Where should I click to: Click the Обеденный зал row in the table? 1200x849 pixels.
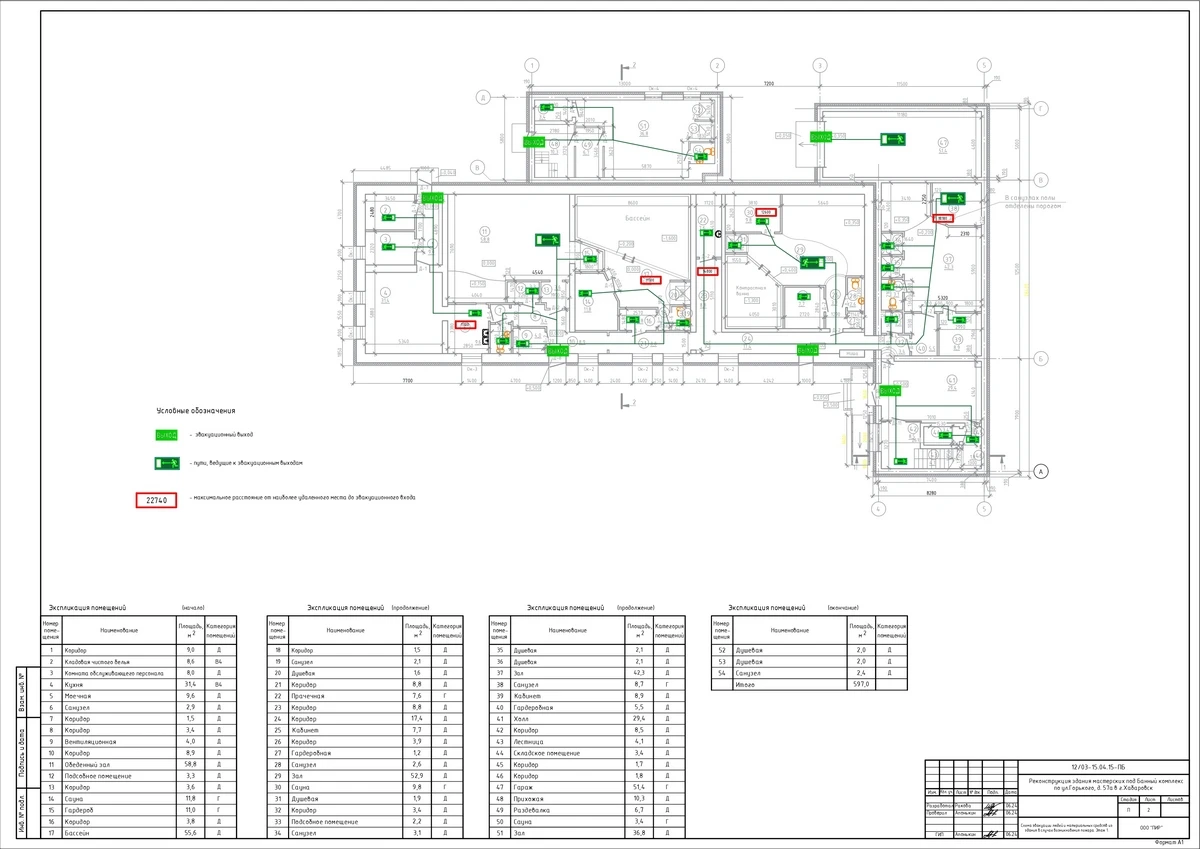coord(139,763)
